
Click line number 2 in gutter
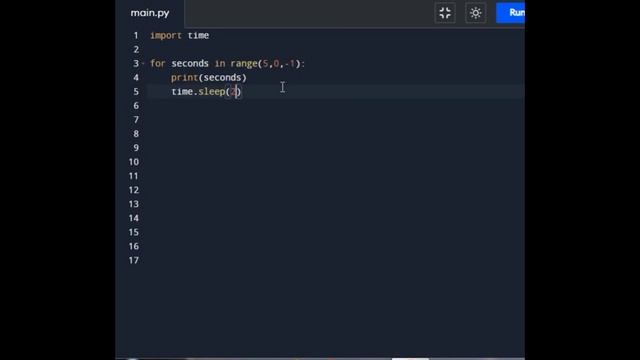136,49
